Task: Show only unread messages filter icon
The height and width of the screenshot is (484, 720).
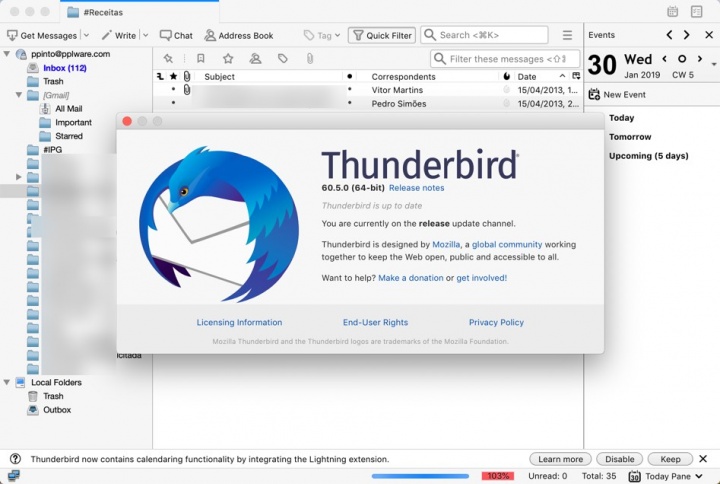Action: point(201,59)
